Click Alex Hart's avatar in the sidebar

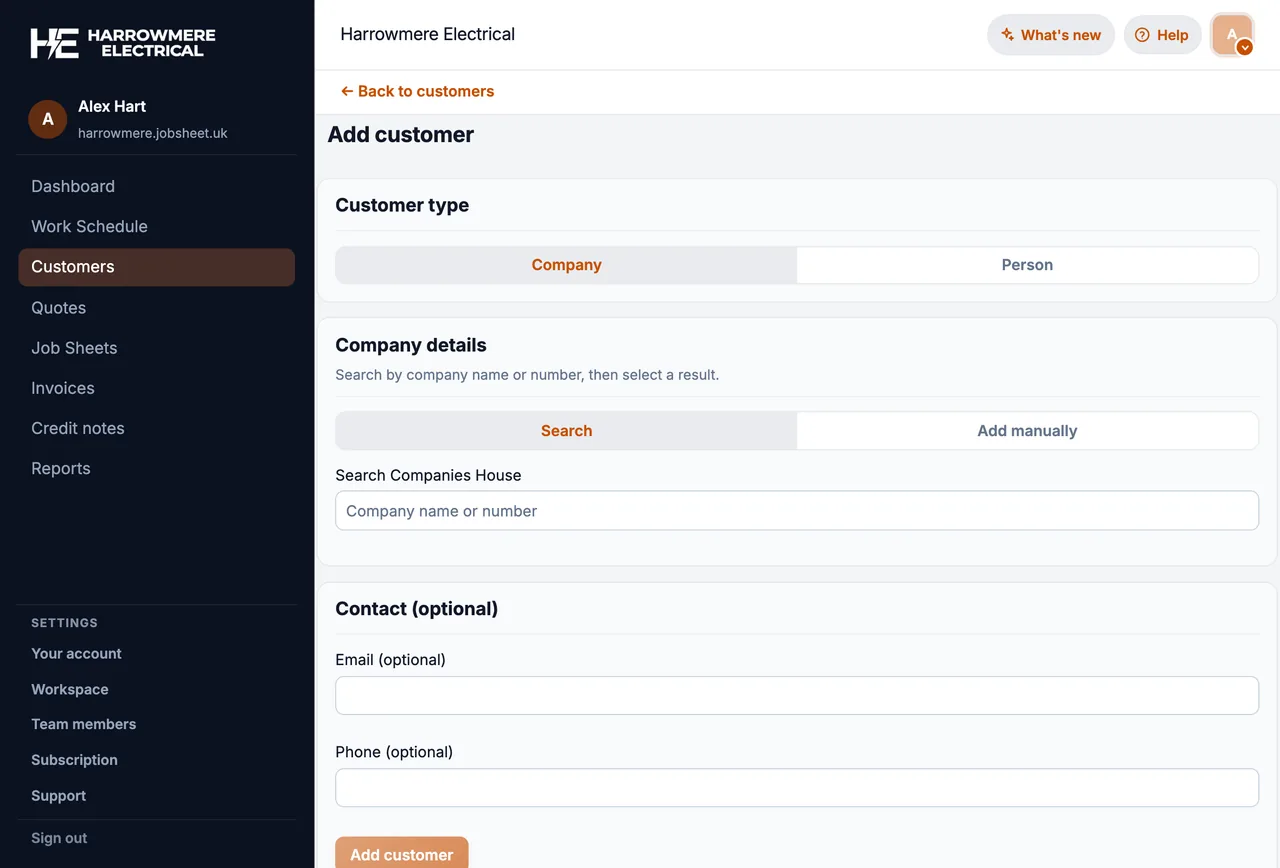tap(48, 119)
